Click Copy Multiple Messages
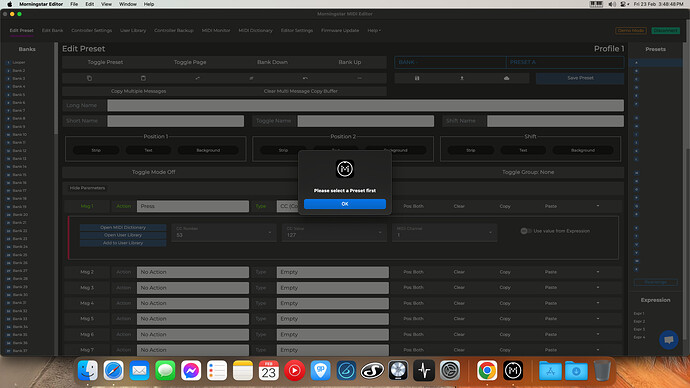This screenshot has width=690, height=388. pos(139,91)
